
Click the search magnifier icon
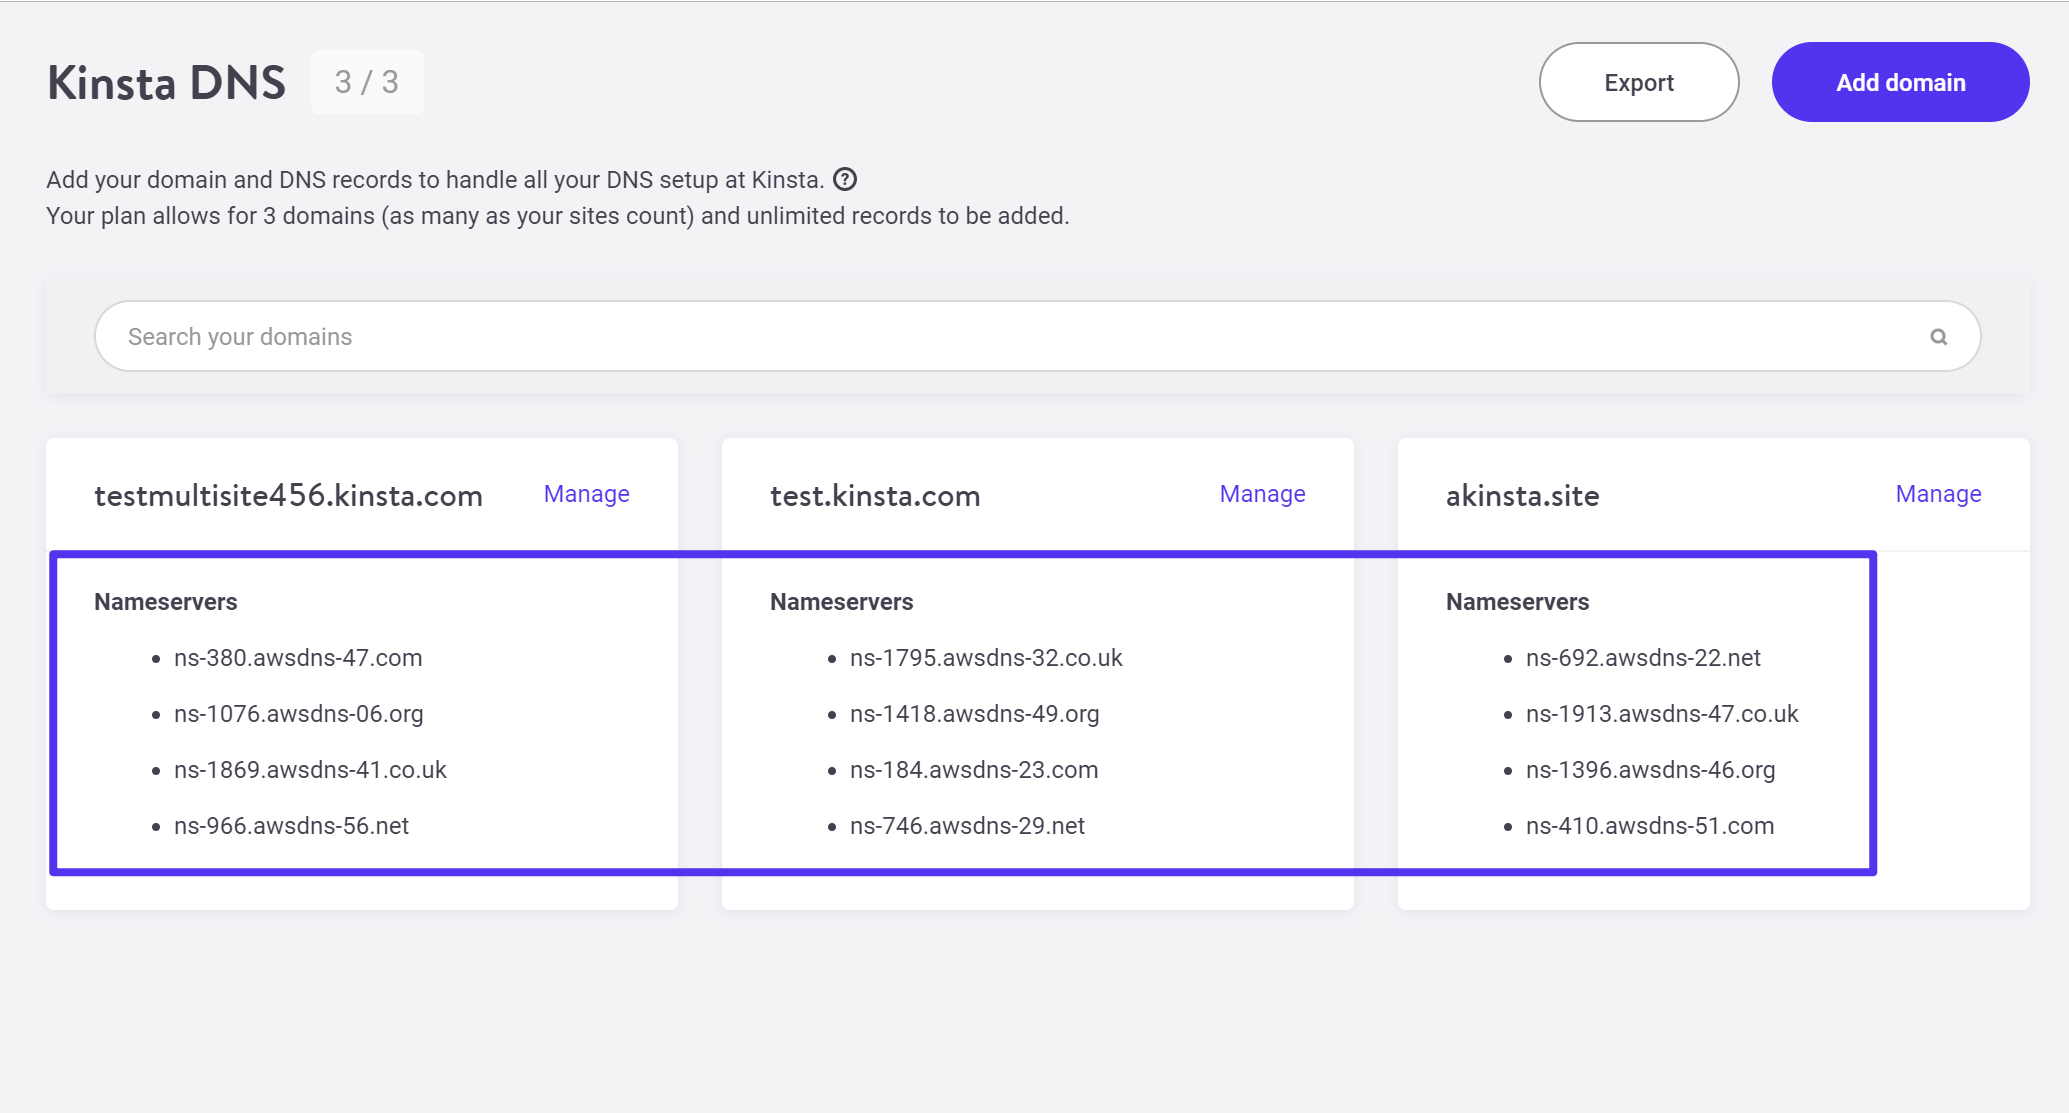coord(1939,336)
